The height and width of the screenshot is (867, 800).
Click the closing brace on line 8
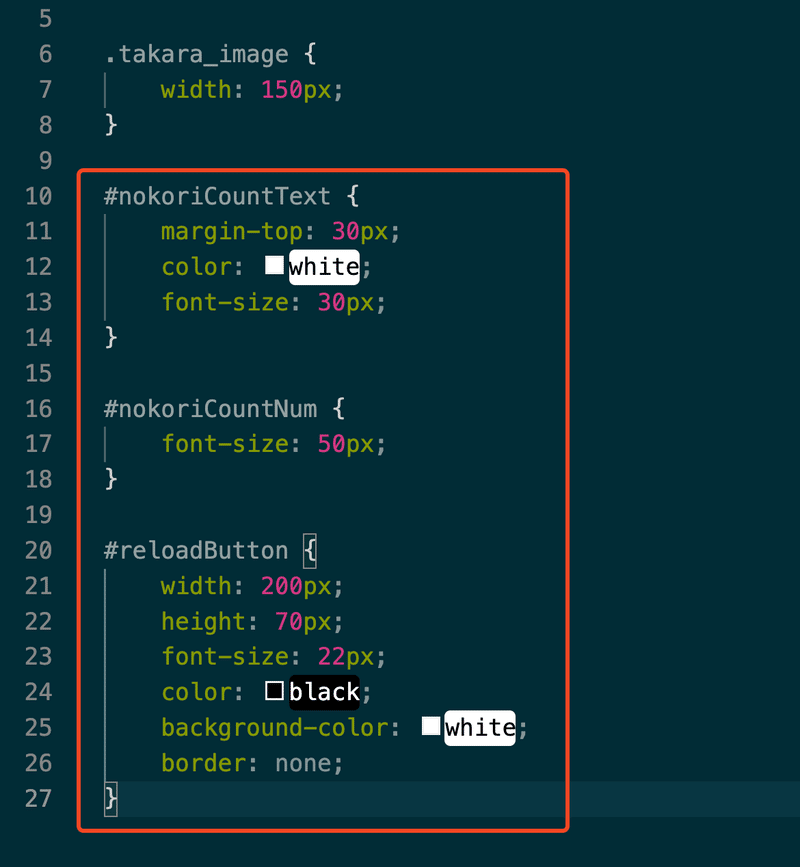tap(111, 125)
